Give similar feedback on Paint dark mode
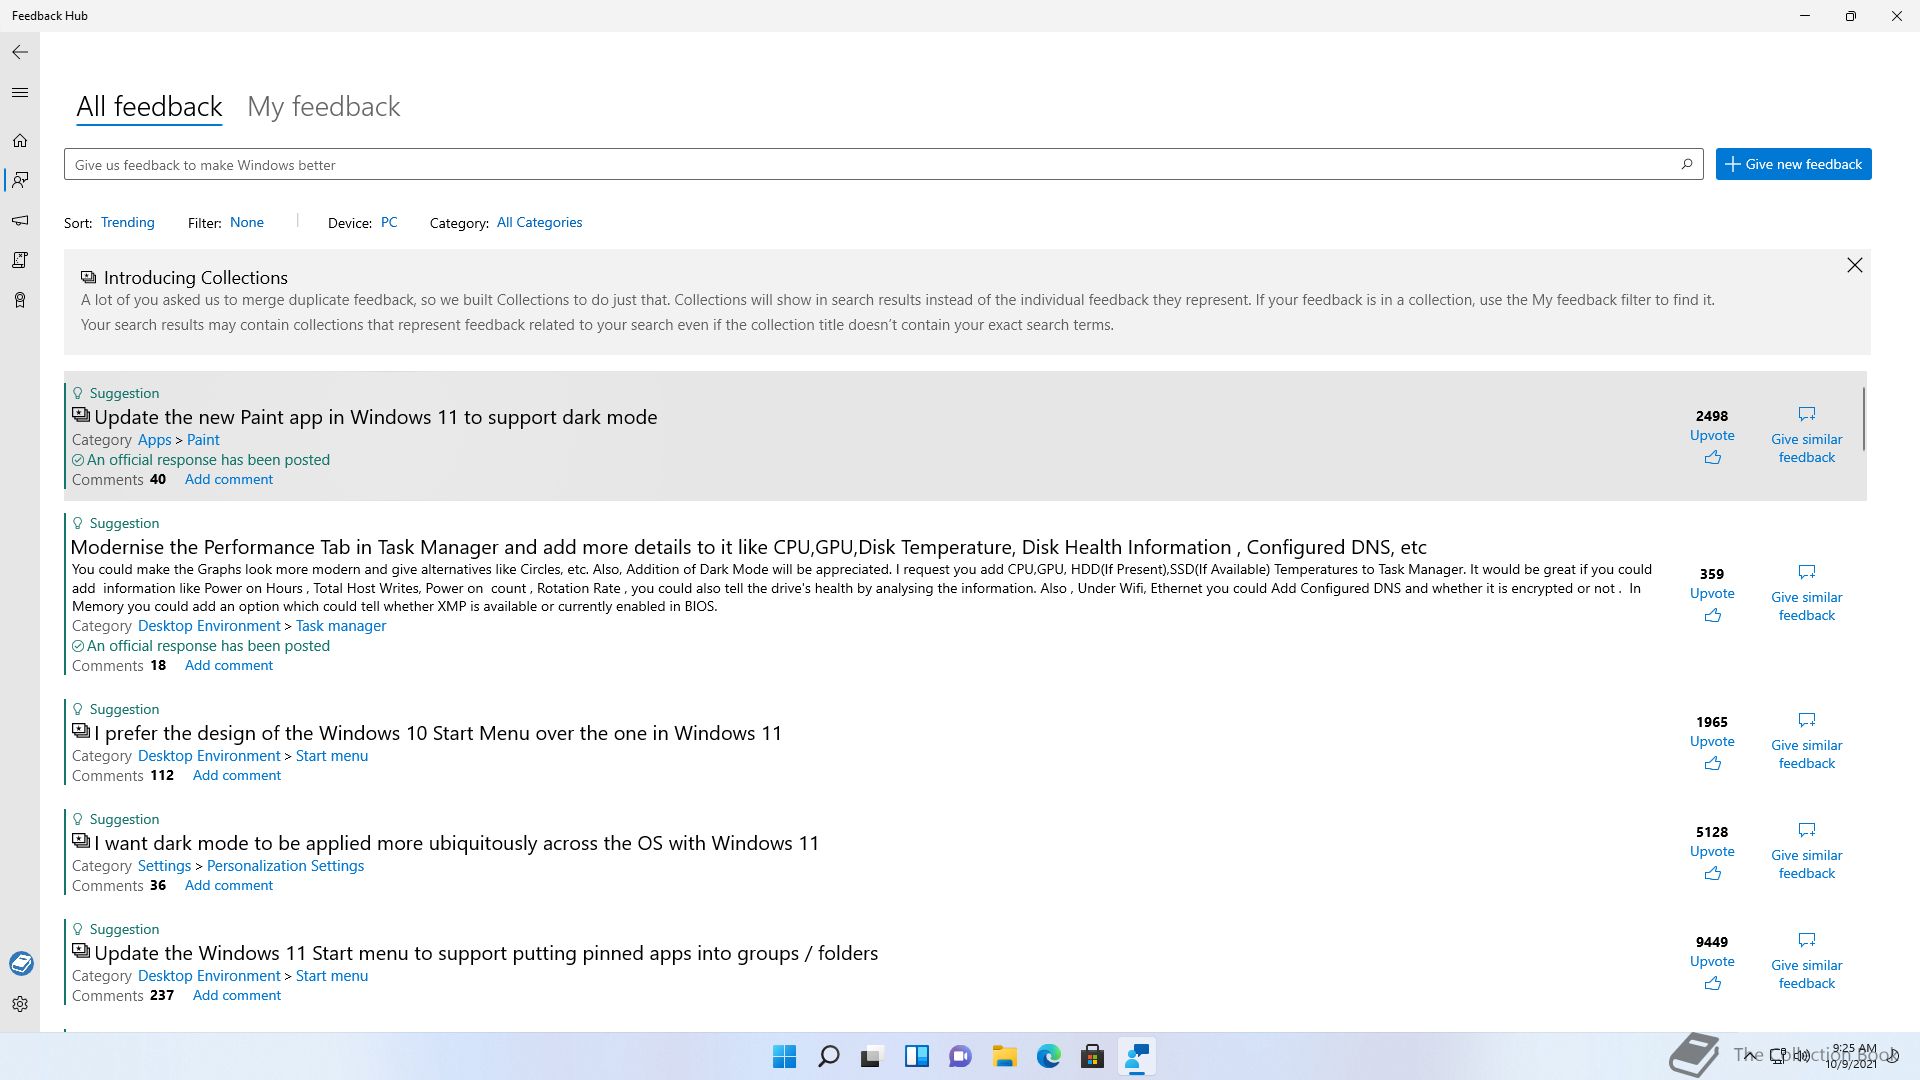Image resolution: width=1920 pixels, height=1080 pixels. (1806, 436)
